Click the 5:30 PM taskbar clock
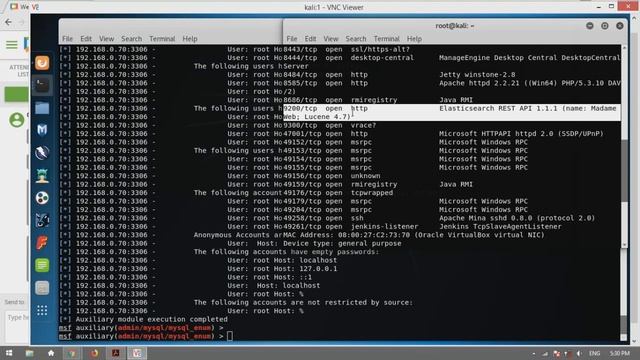Screen dimensions: 640x360 click(x=619, y=353)
